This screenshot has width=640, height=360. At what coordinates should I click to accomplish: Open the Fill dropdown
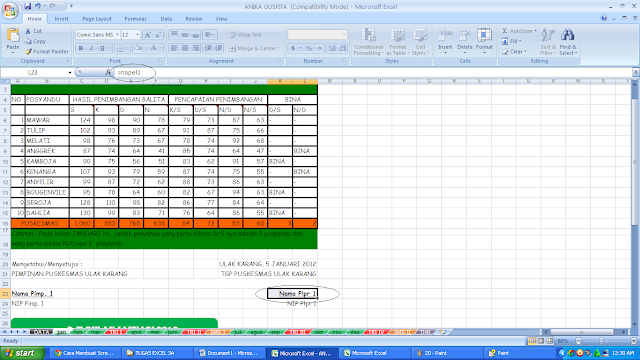tap(512, 41)
